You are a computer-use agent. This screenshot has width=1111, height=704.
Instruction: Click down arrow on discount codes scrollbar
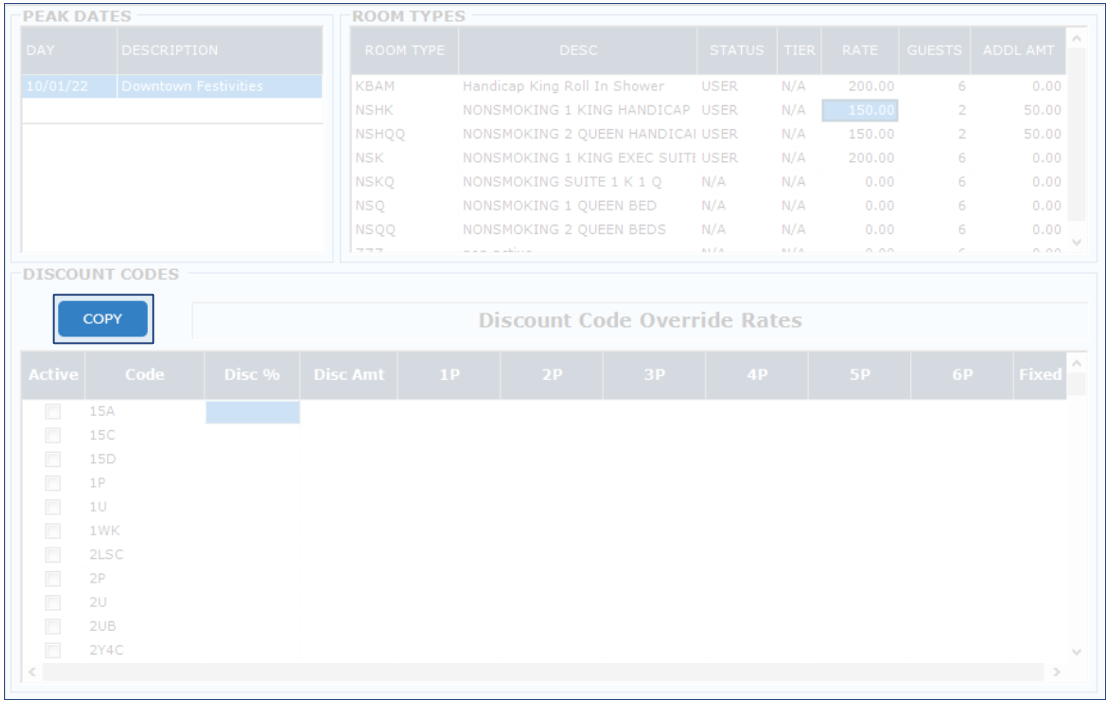[x=1076, y=651]
